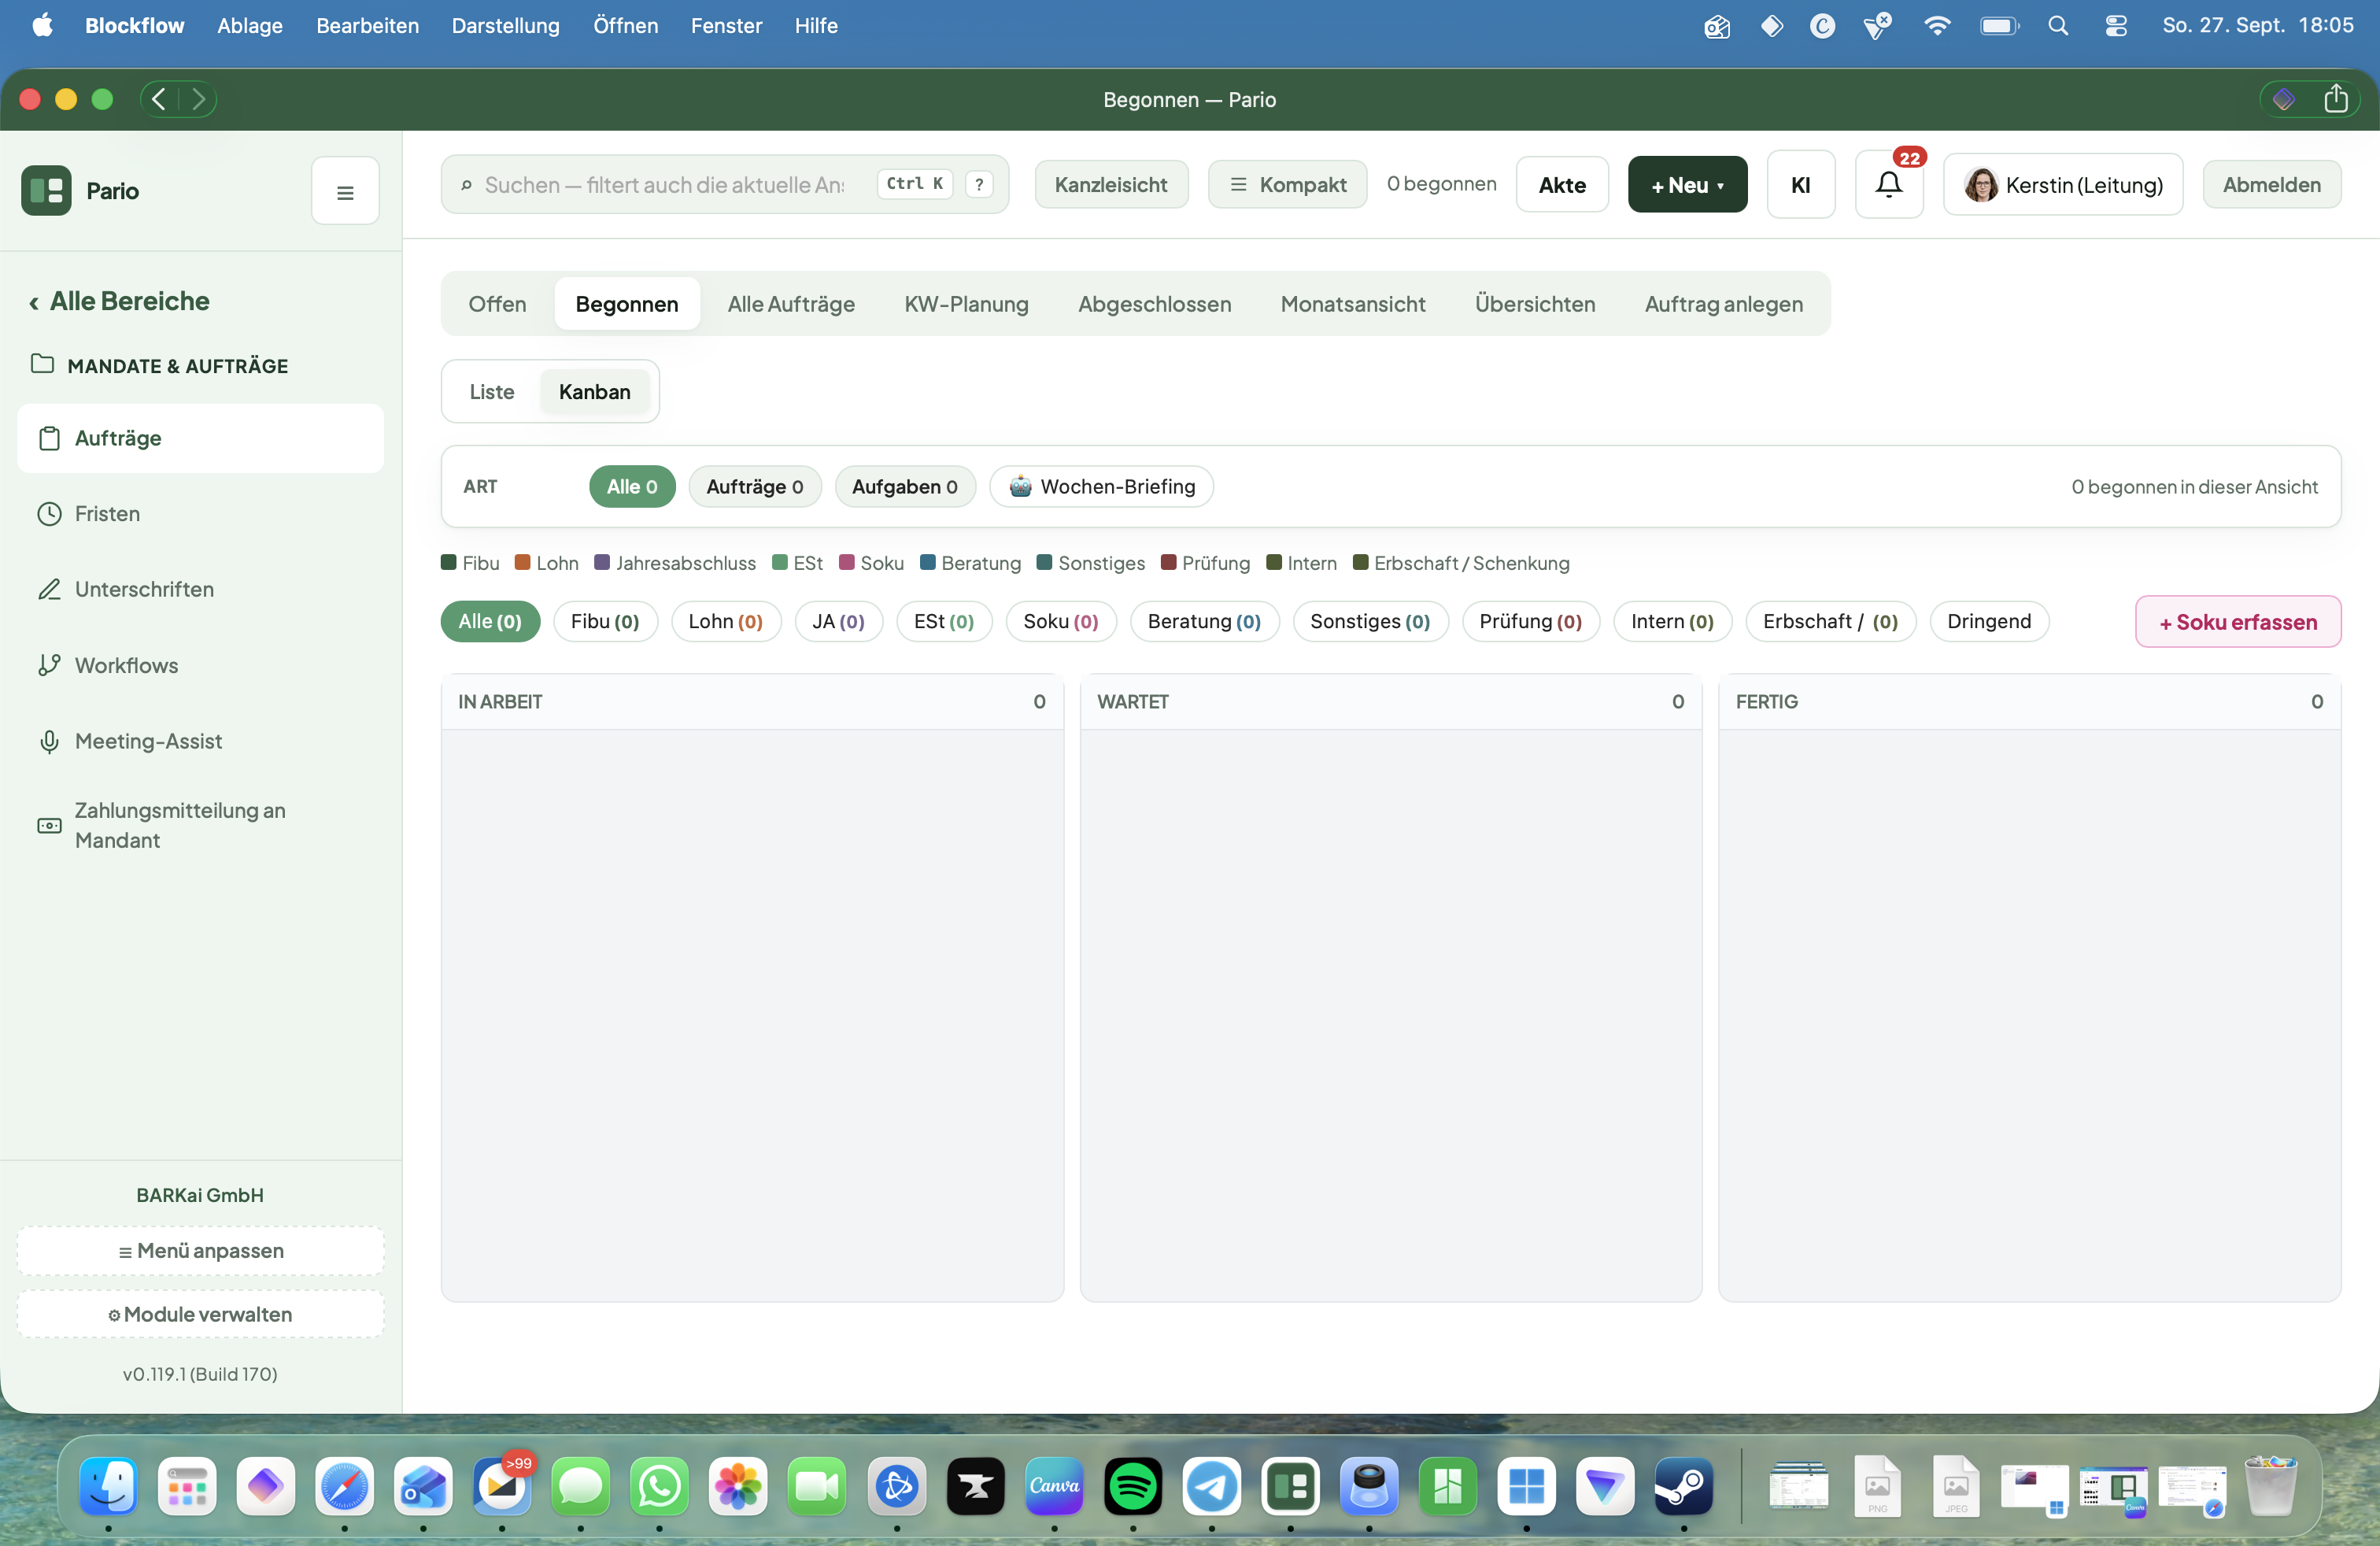The width and height of the screenshot is (2380, 1546).
Task: Go back with the title bar arrow
Action: 160,99
